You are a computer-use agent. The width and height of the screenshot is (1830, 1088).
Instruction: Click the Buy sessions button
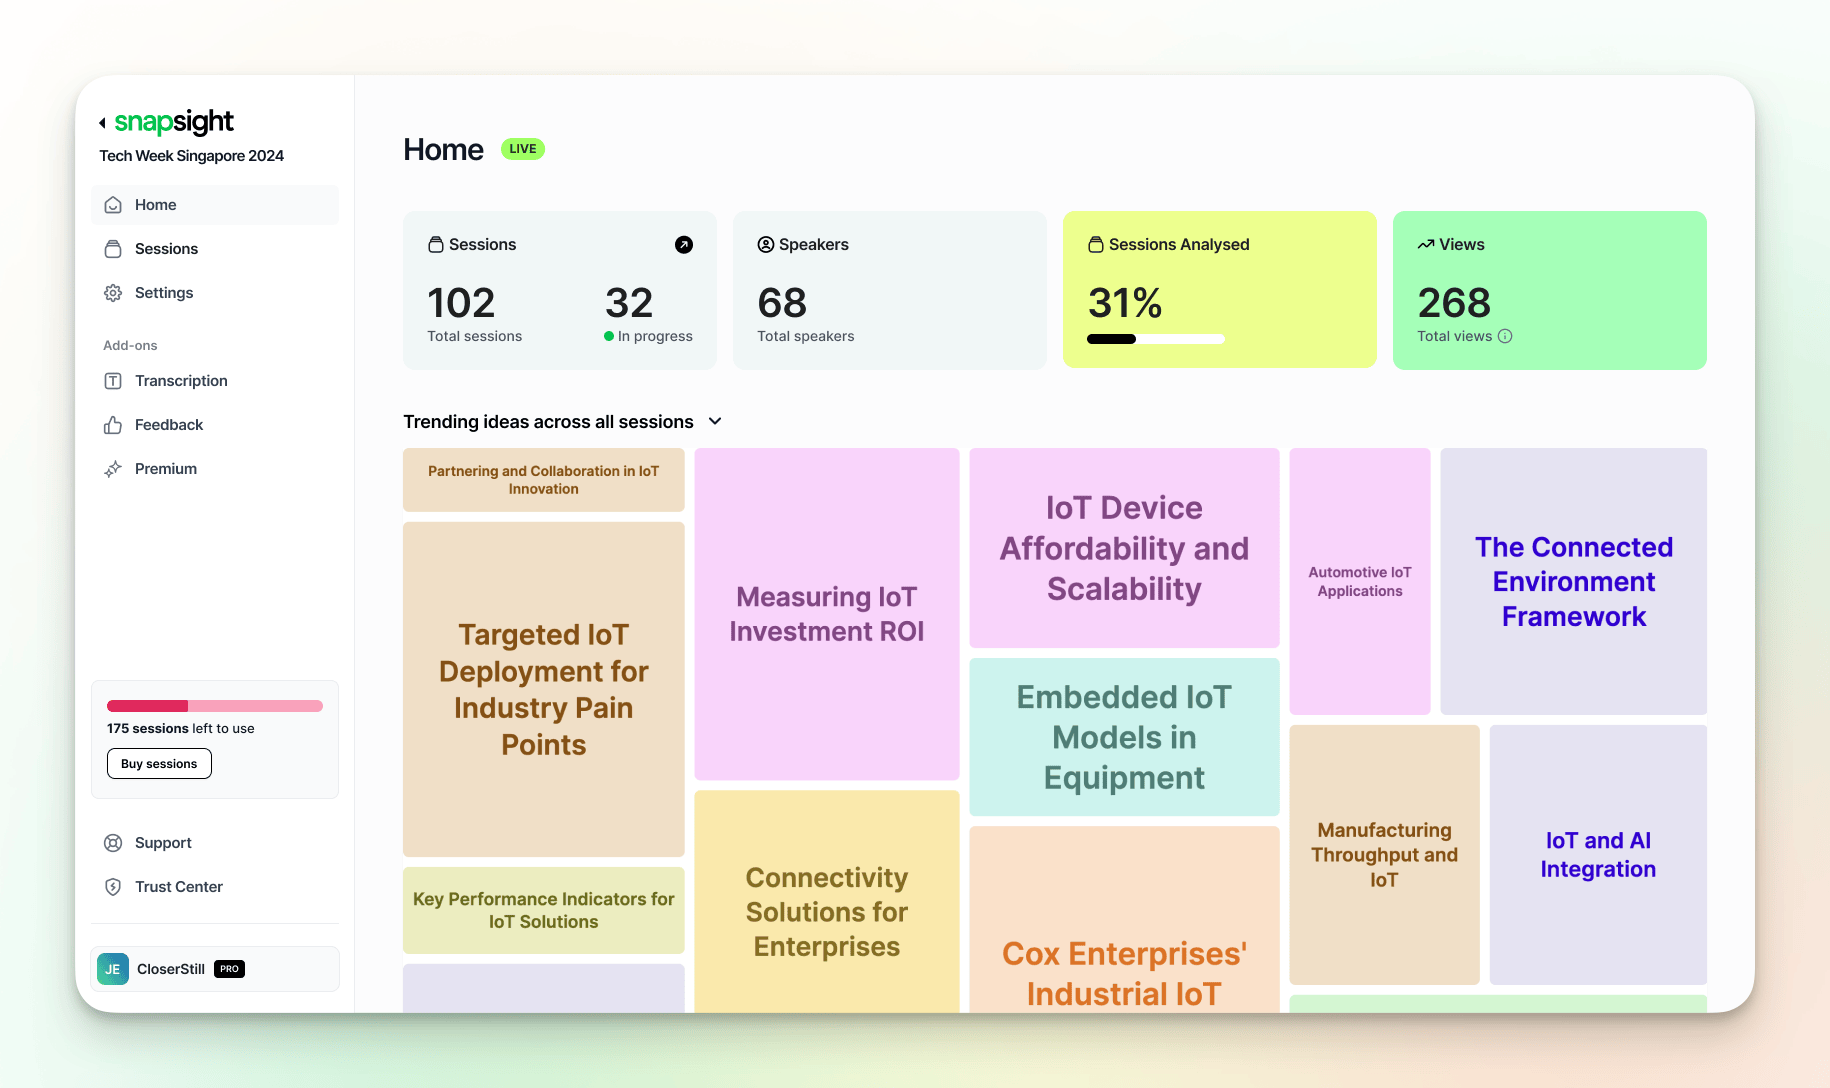pos(158,763)
